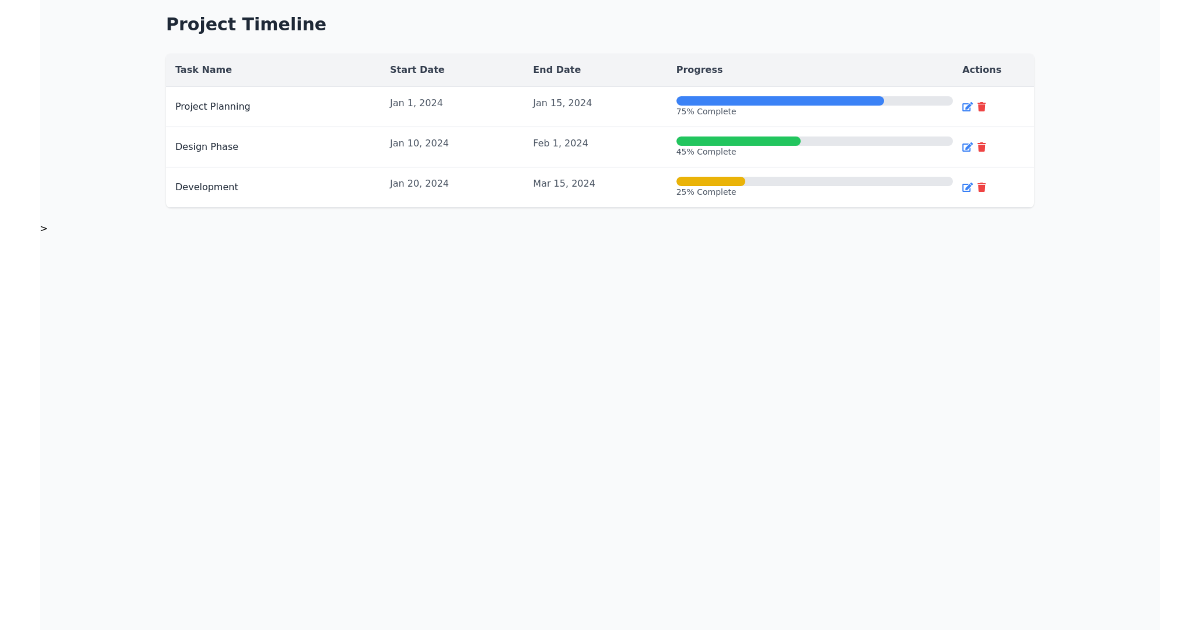This screenshot has width=1200, height=630.
Task: Click the chevron arrow at screen left edge
Action: (43, 229)
